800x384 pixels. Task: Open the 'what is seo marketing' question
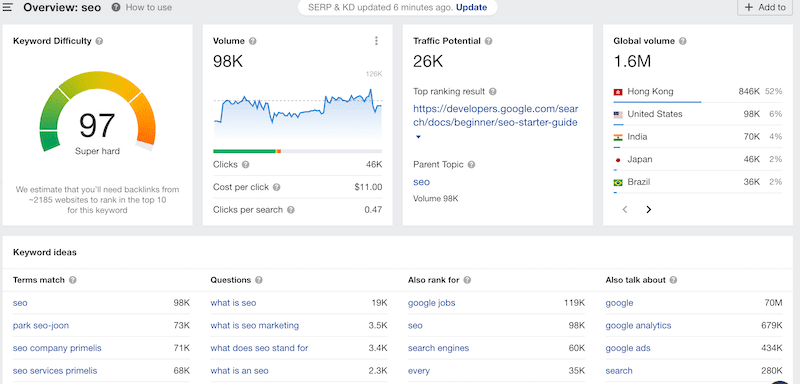[255, 325]
